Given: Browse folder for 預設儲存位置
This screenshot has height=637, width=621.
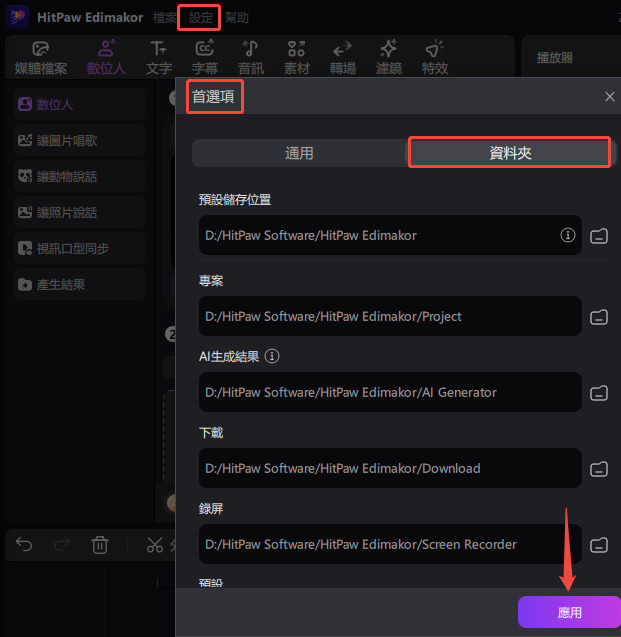Looking at the screenshot, I should pyautogui.click(x=599, y=236).
